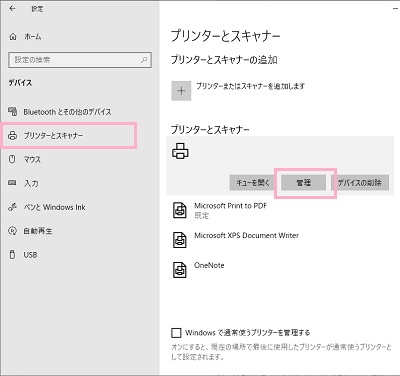The height and width of the screenshot is (376, 400).
Task: Open the USB settings page
Action: (x=30, y=255)
